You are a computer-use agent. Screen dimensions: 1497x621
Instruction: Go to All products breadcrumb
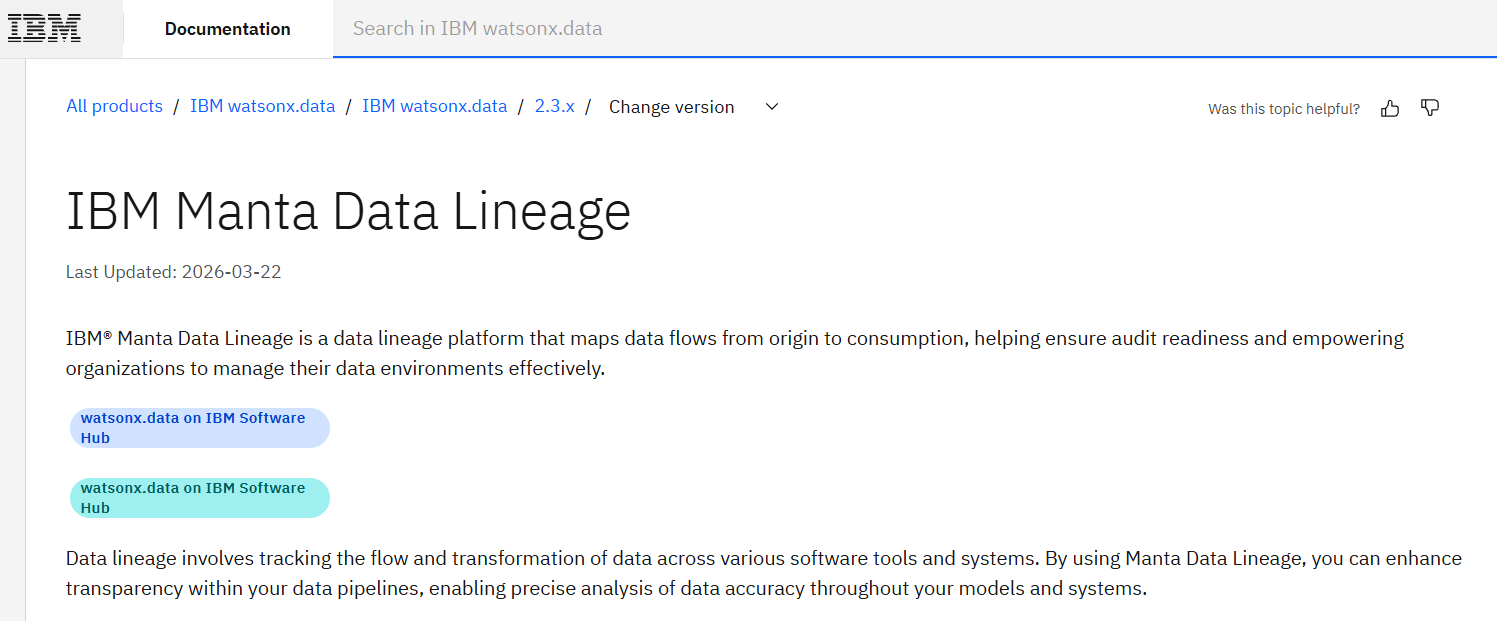[114, 106]
